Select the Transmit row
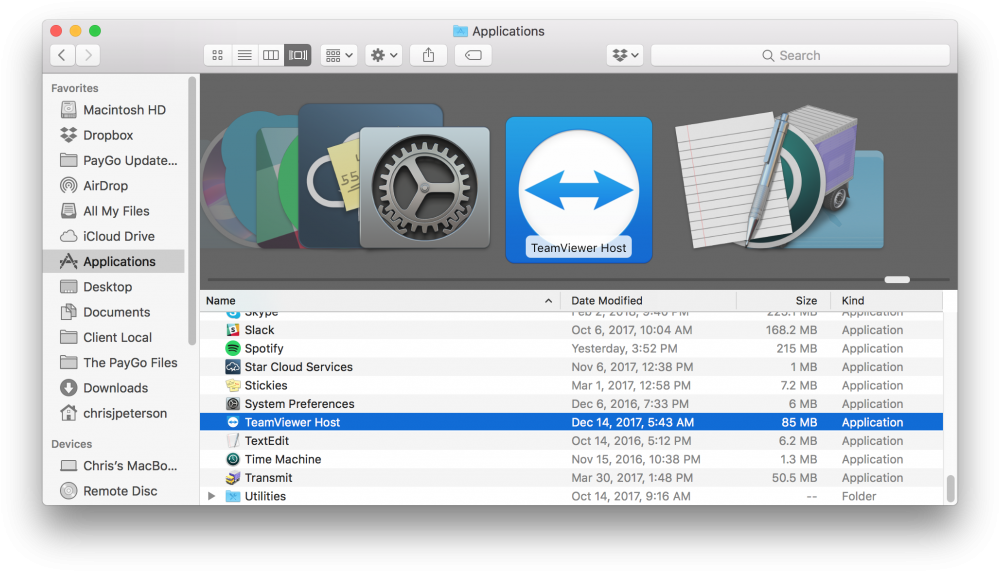The width and height of the screenshot is (999, 571). [571, 478]
